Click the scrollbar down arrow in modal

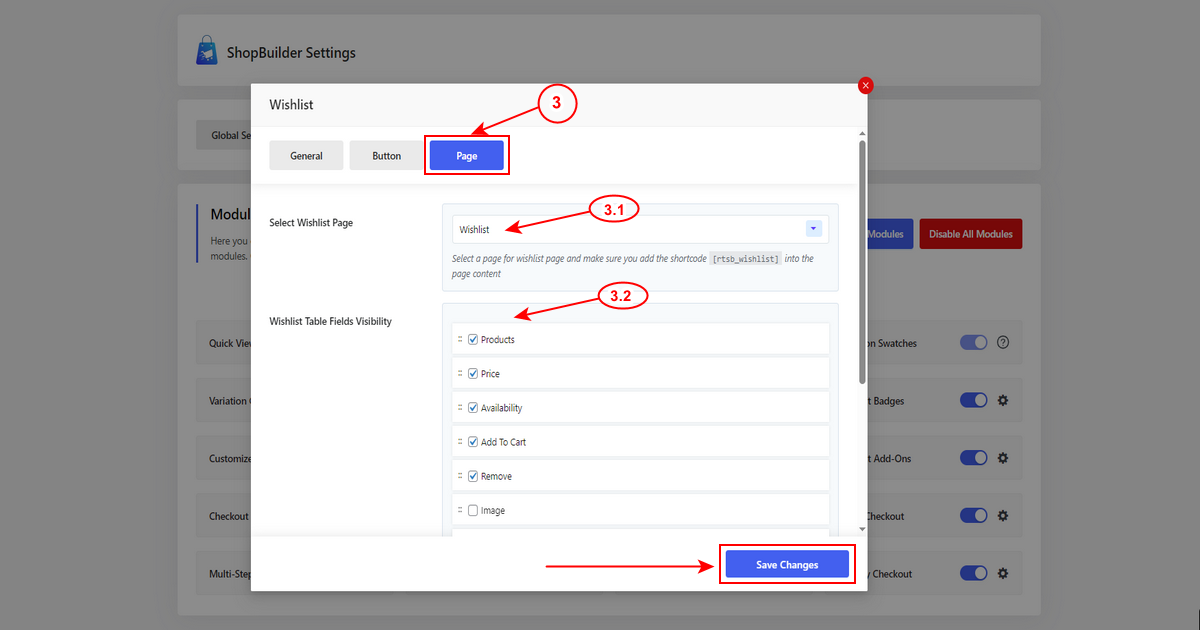[x=862, y=529]
